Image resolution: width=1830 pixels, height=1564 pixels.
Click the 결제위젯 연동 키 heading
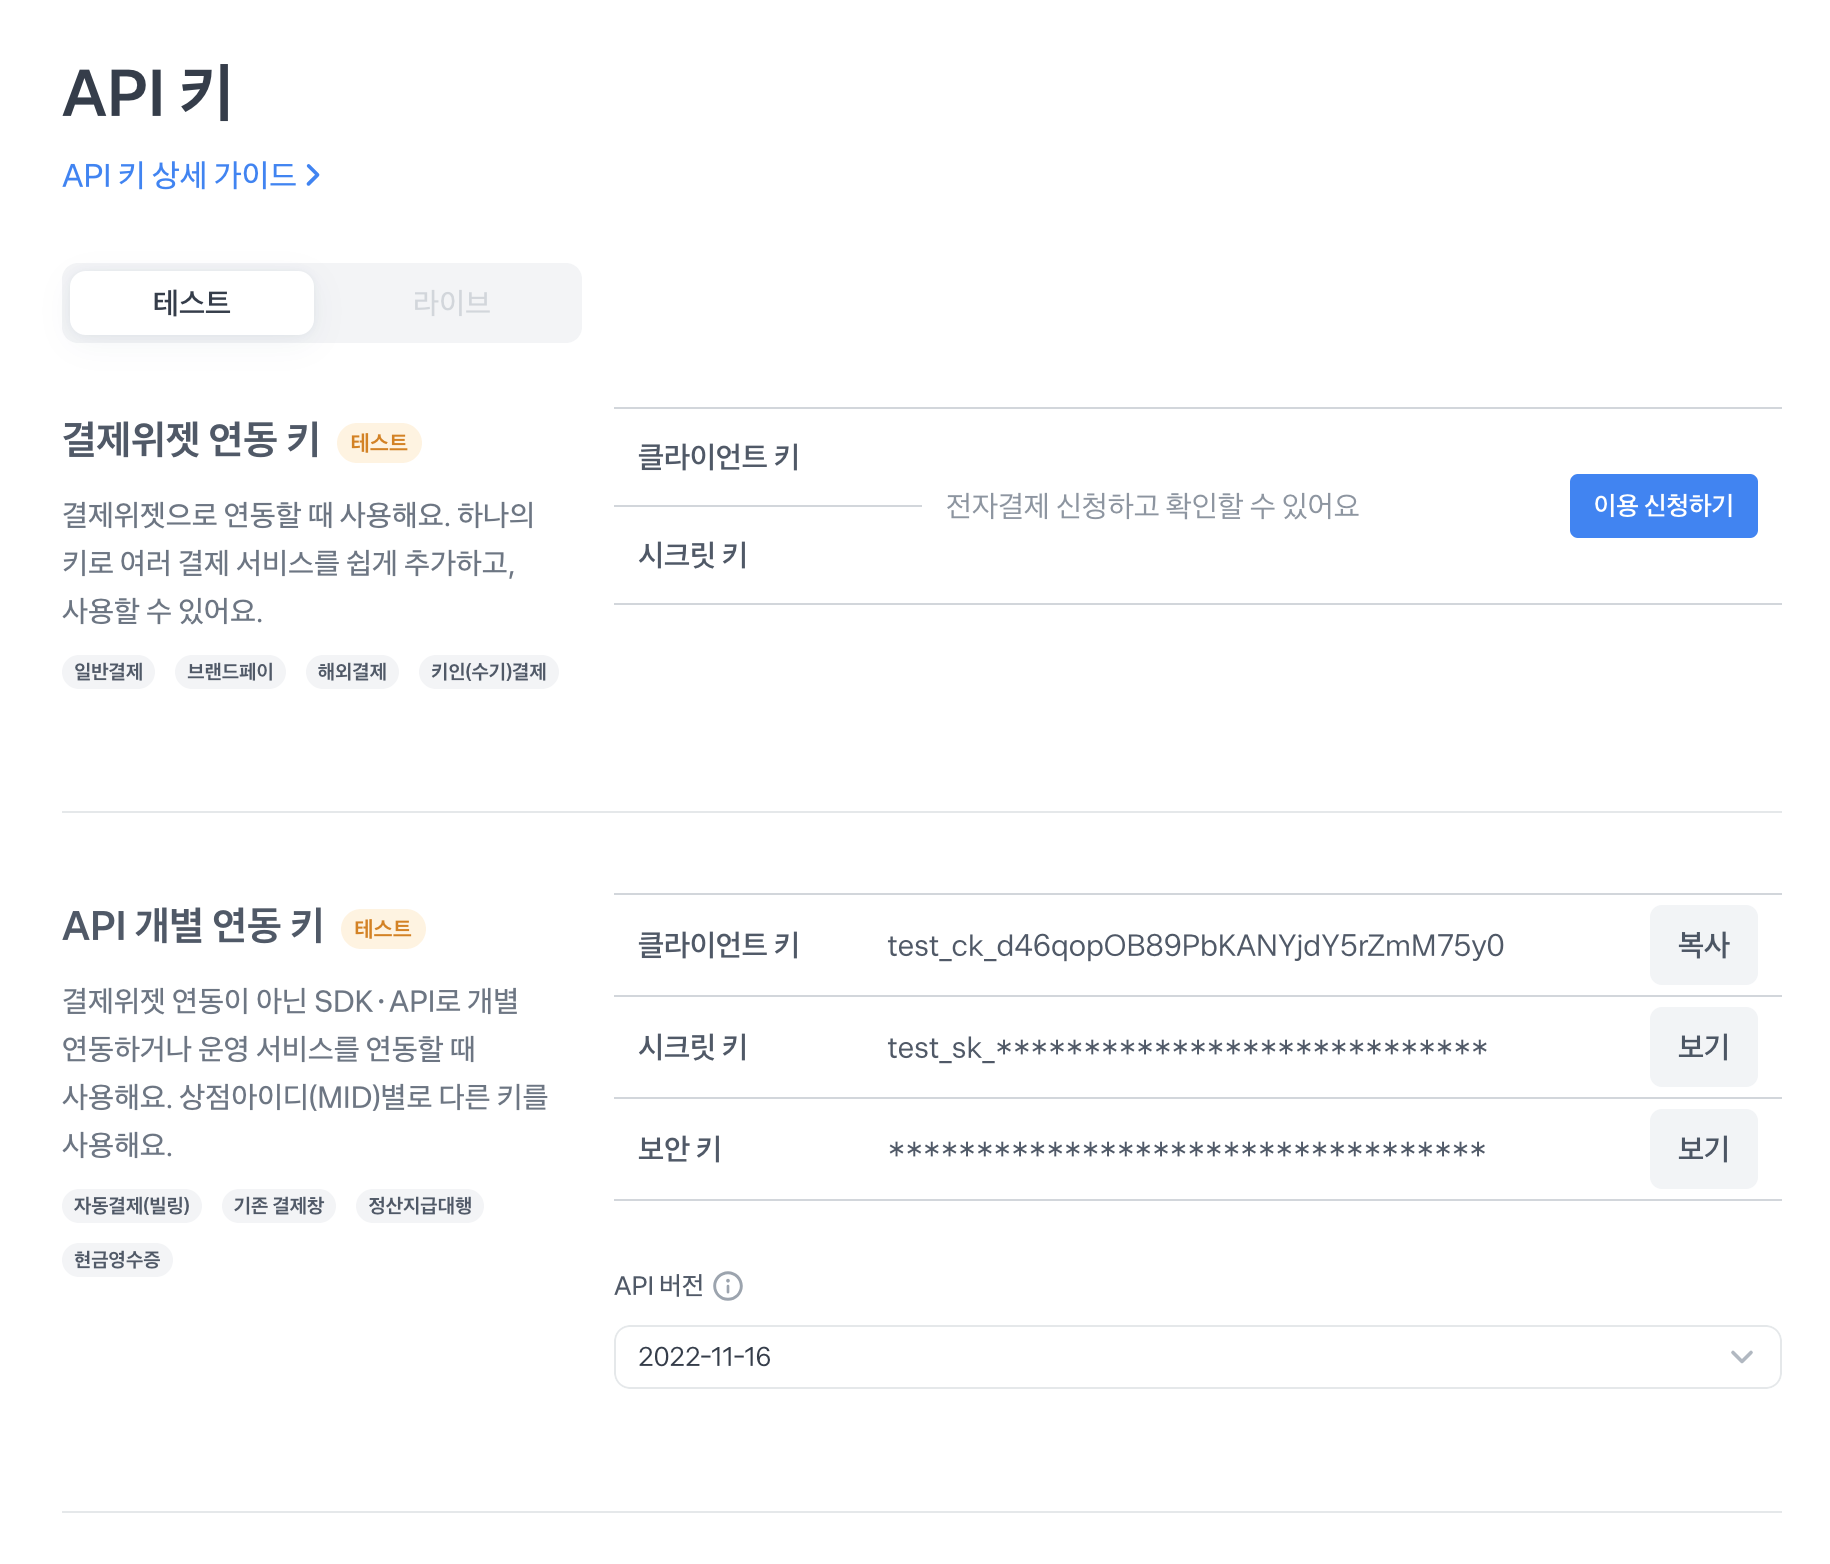pos(191,440)
